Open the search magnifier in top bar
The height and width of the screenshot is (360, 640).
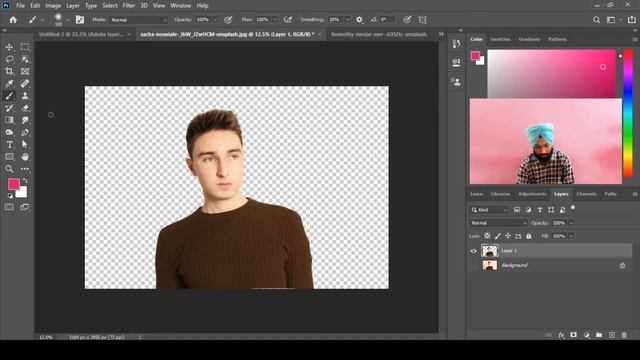[596, 20]
